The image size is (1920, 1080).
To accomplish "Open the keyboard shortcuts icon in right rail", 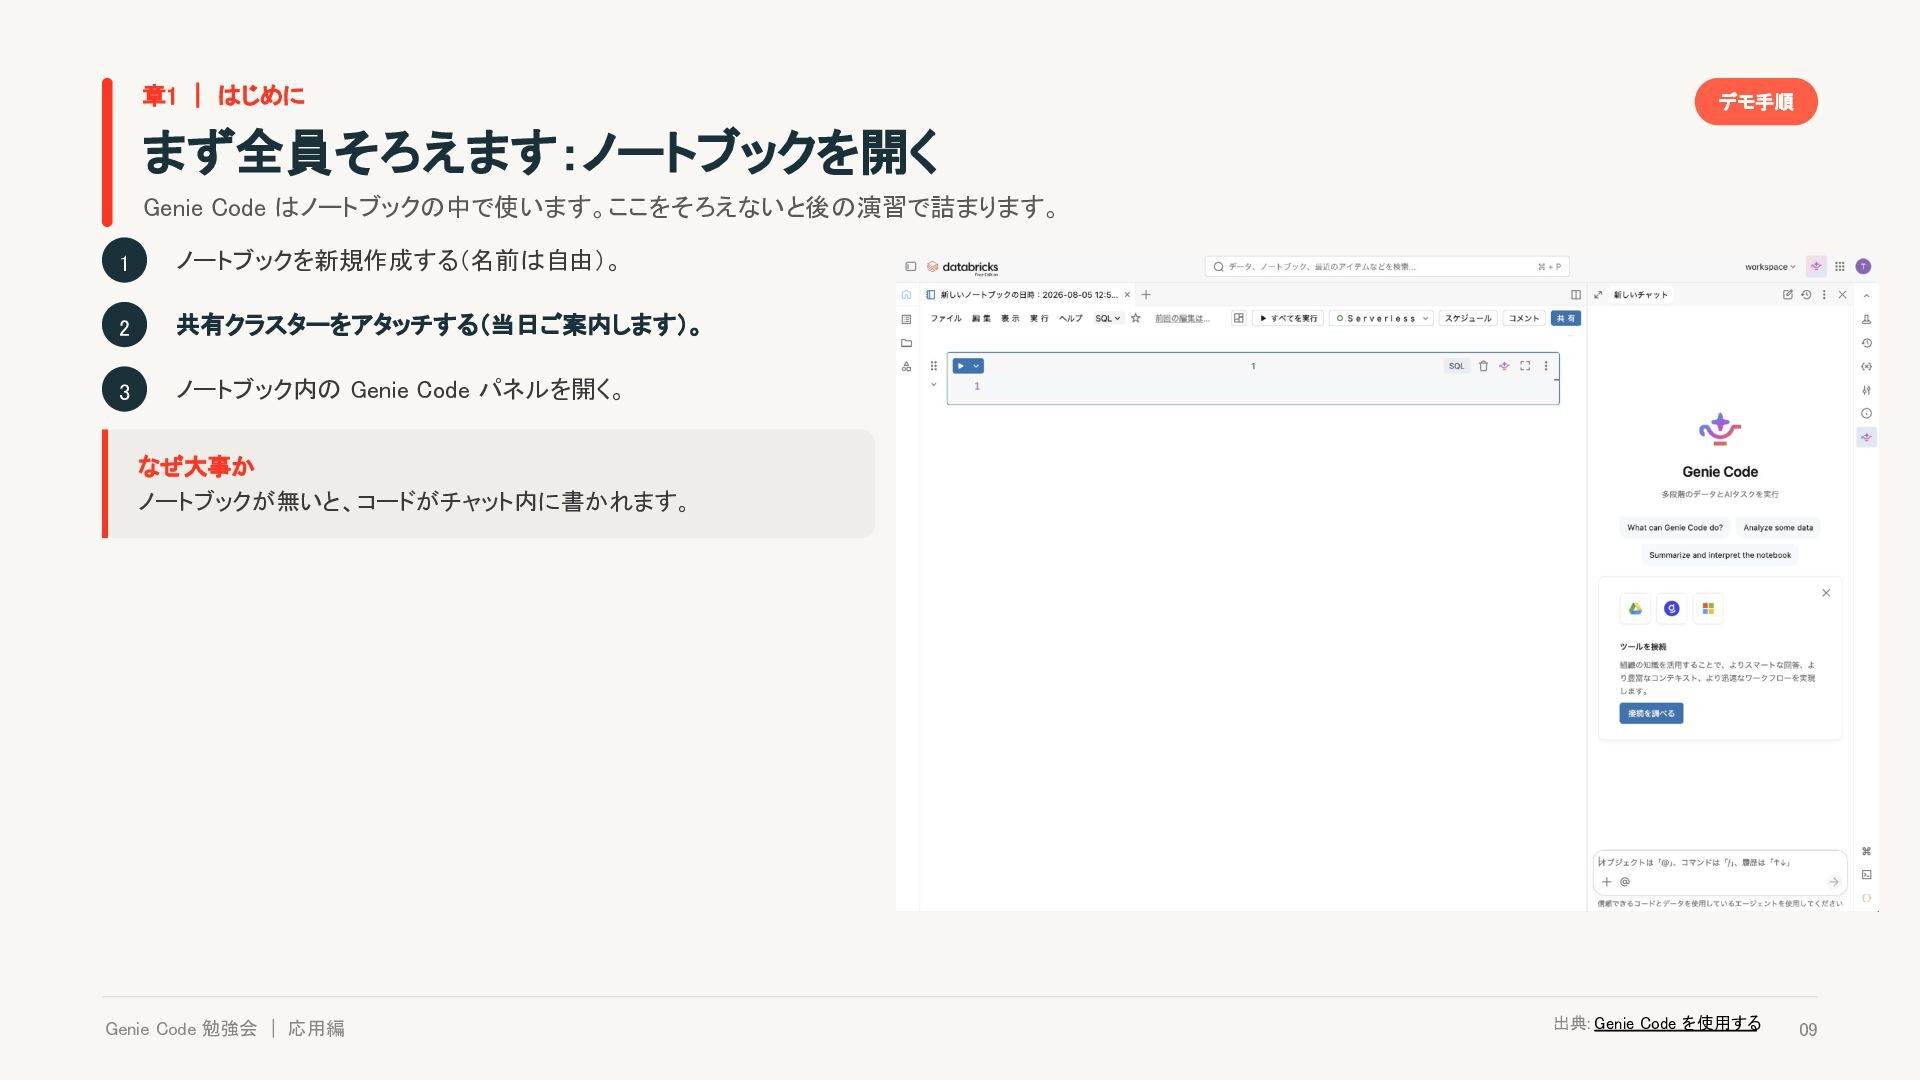I will (1866, 851).
